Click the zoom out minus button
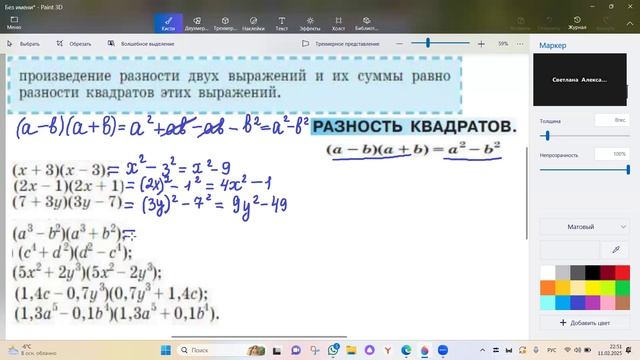This screenshot has height=360, width=640. pyautogui.click(x=400, y=44)
